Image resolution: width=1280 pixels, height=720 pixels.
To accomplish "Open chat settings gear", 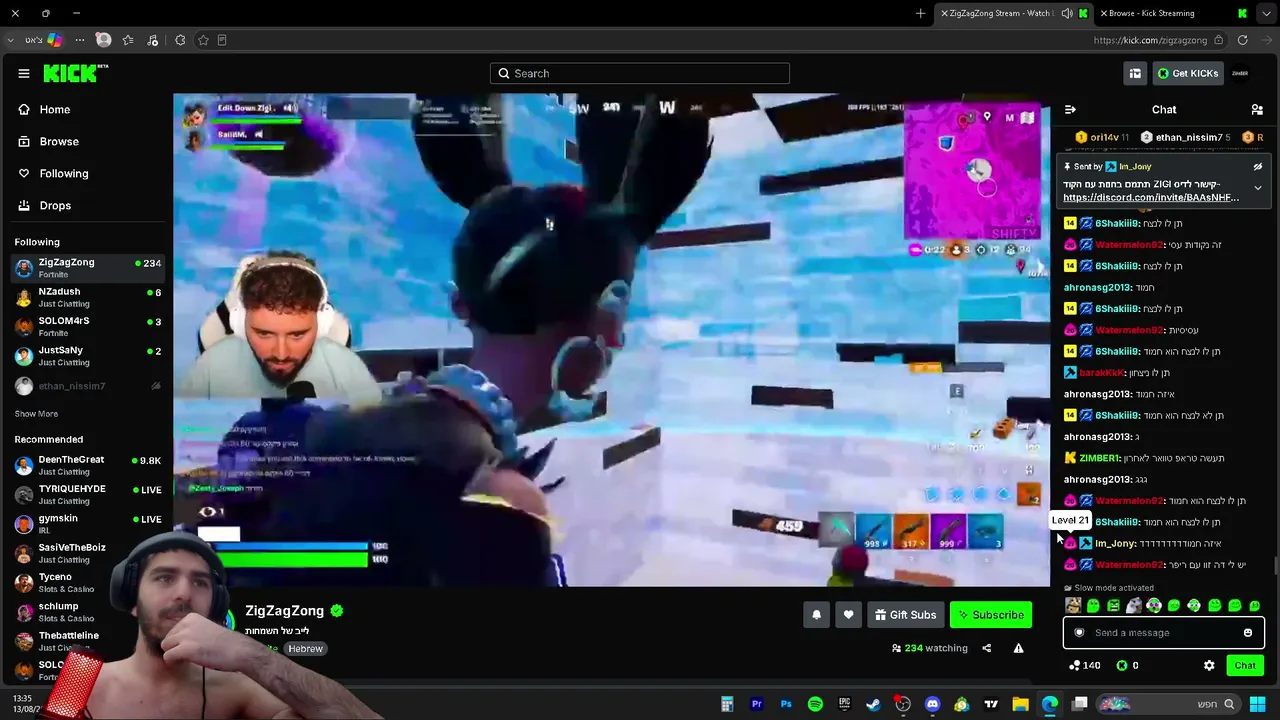I will pos(1209,666).
